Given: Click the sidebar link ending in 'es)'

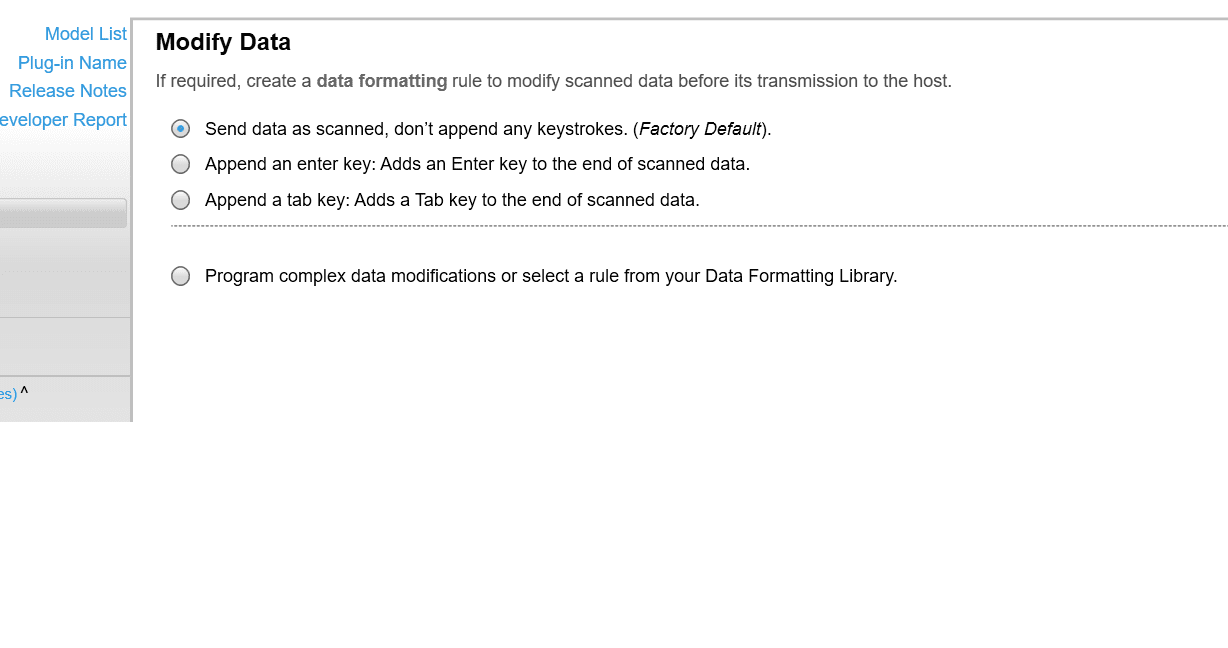Looking at the screenshot, I should click(x=8, y=394).
